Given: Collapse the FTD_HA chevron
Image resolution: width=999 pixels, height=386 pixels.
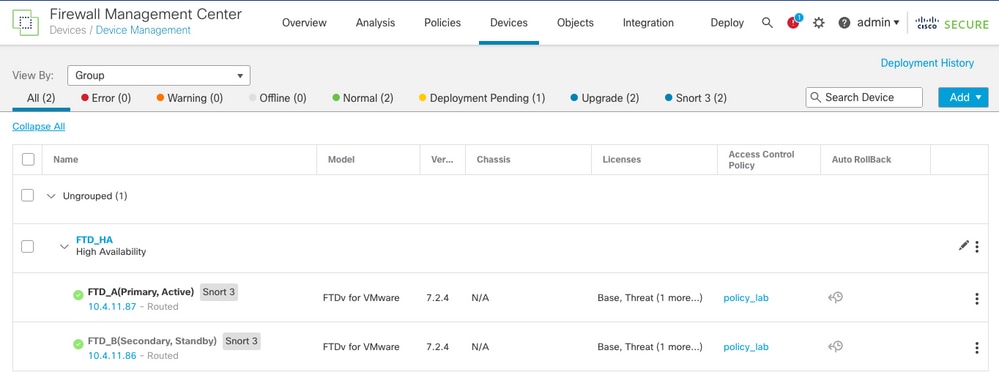Looking at the screenshot, I should pyautogui.click(x=64, y=247).
